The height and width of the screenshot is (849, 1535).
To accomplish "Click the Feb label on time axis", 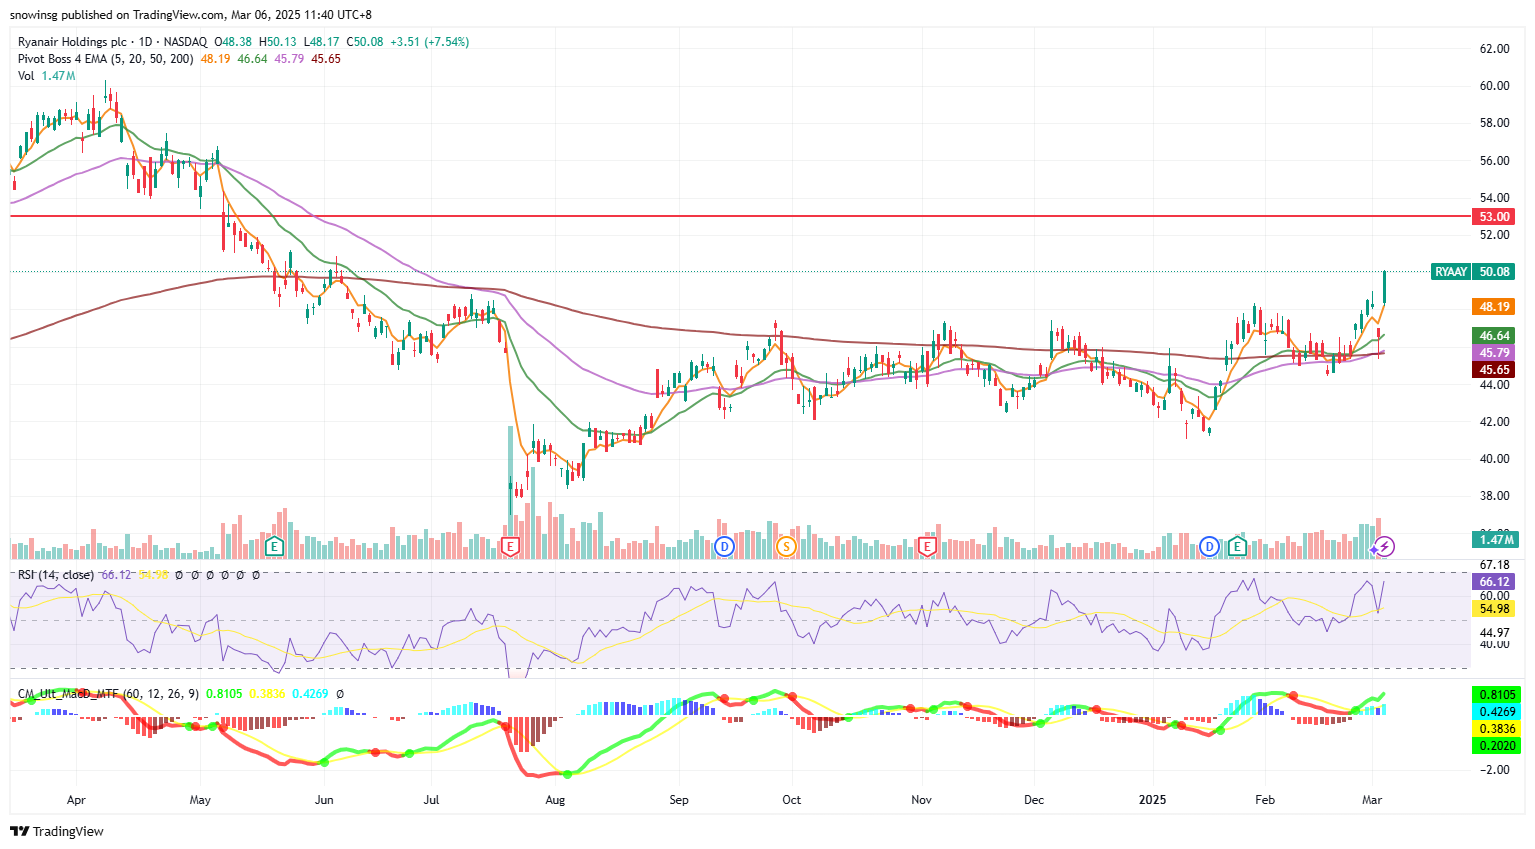I will coord(1265,800).
